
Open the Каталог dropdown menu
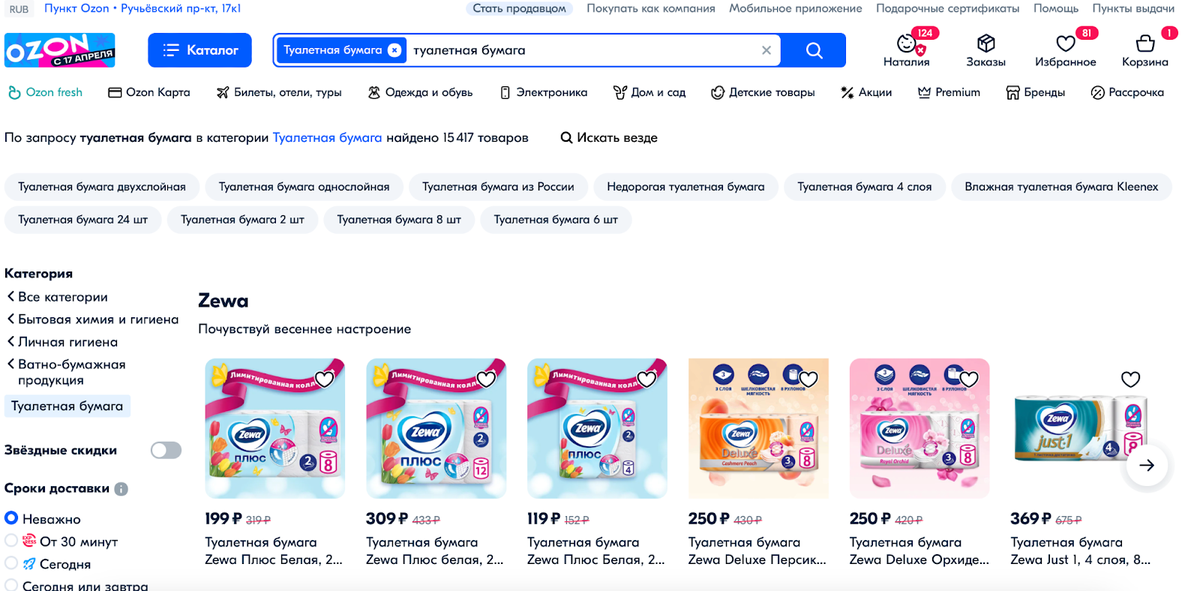coord(200,50)
